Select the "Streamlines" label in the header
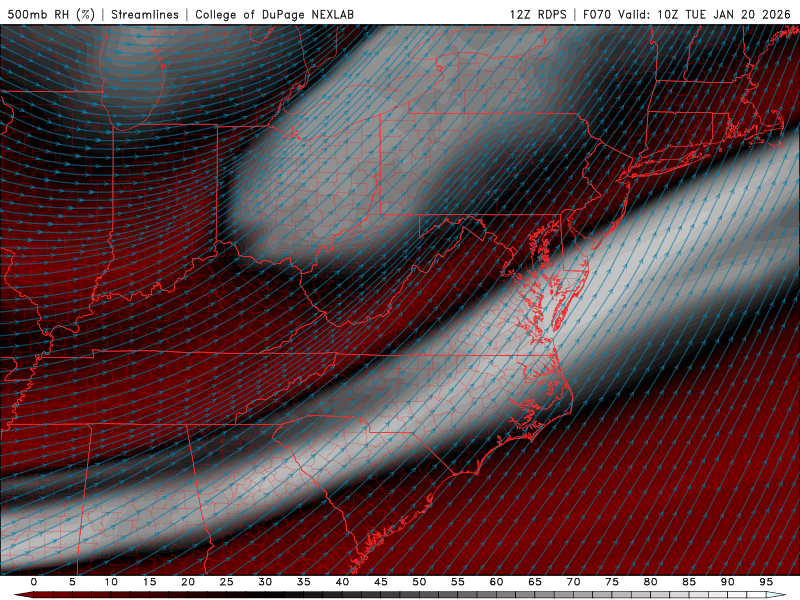Image resolution: width=800 pixels, height=600 pixels. pos(145,14)
